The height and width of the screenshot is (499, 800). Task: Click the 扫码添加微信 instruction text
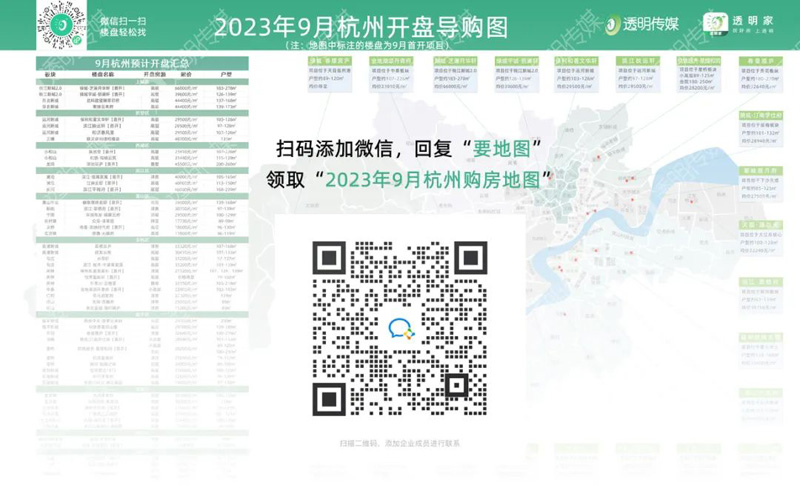pos(335,148)
